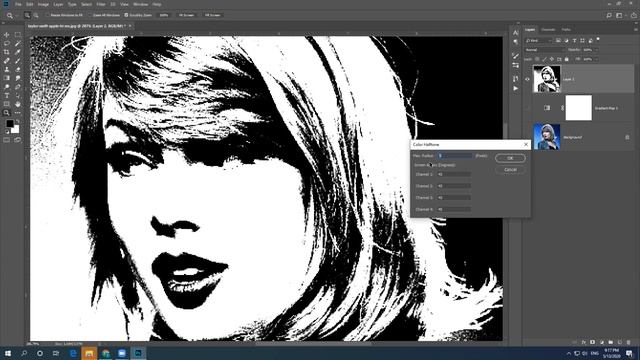640x360 pixels.
Task: Toggle visibility of the Gradient Map layer
Action: click(527, 108)
